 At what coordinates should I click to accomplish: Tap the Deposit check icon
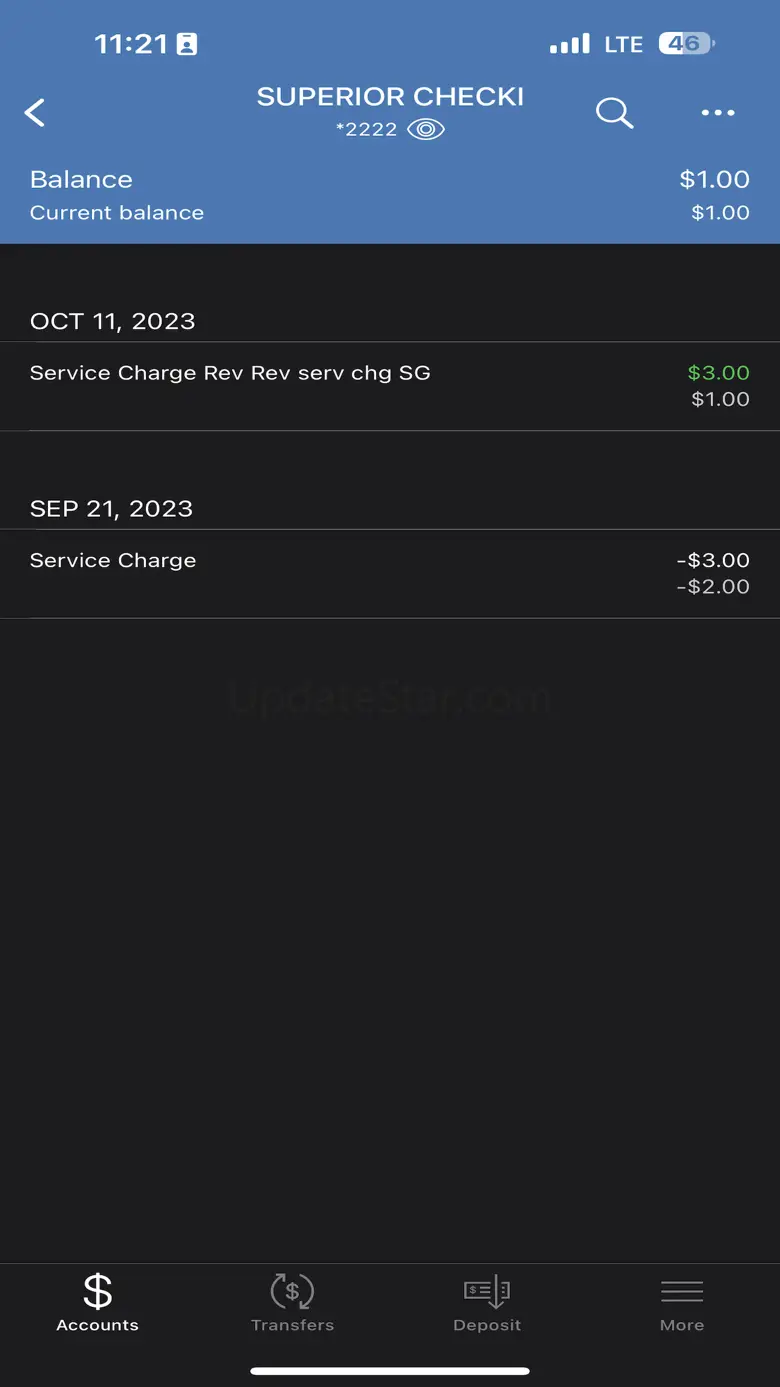(x=487, y=1291)
